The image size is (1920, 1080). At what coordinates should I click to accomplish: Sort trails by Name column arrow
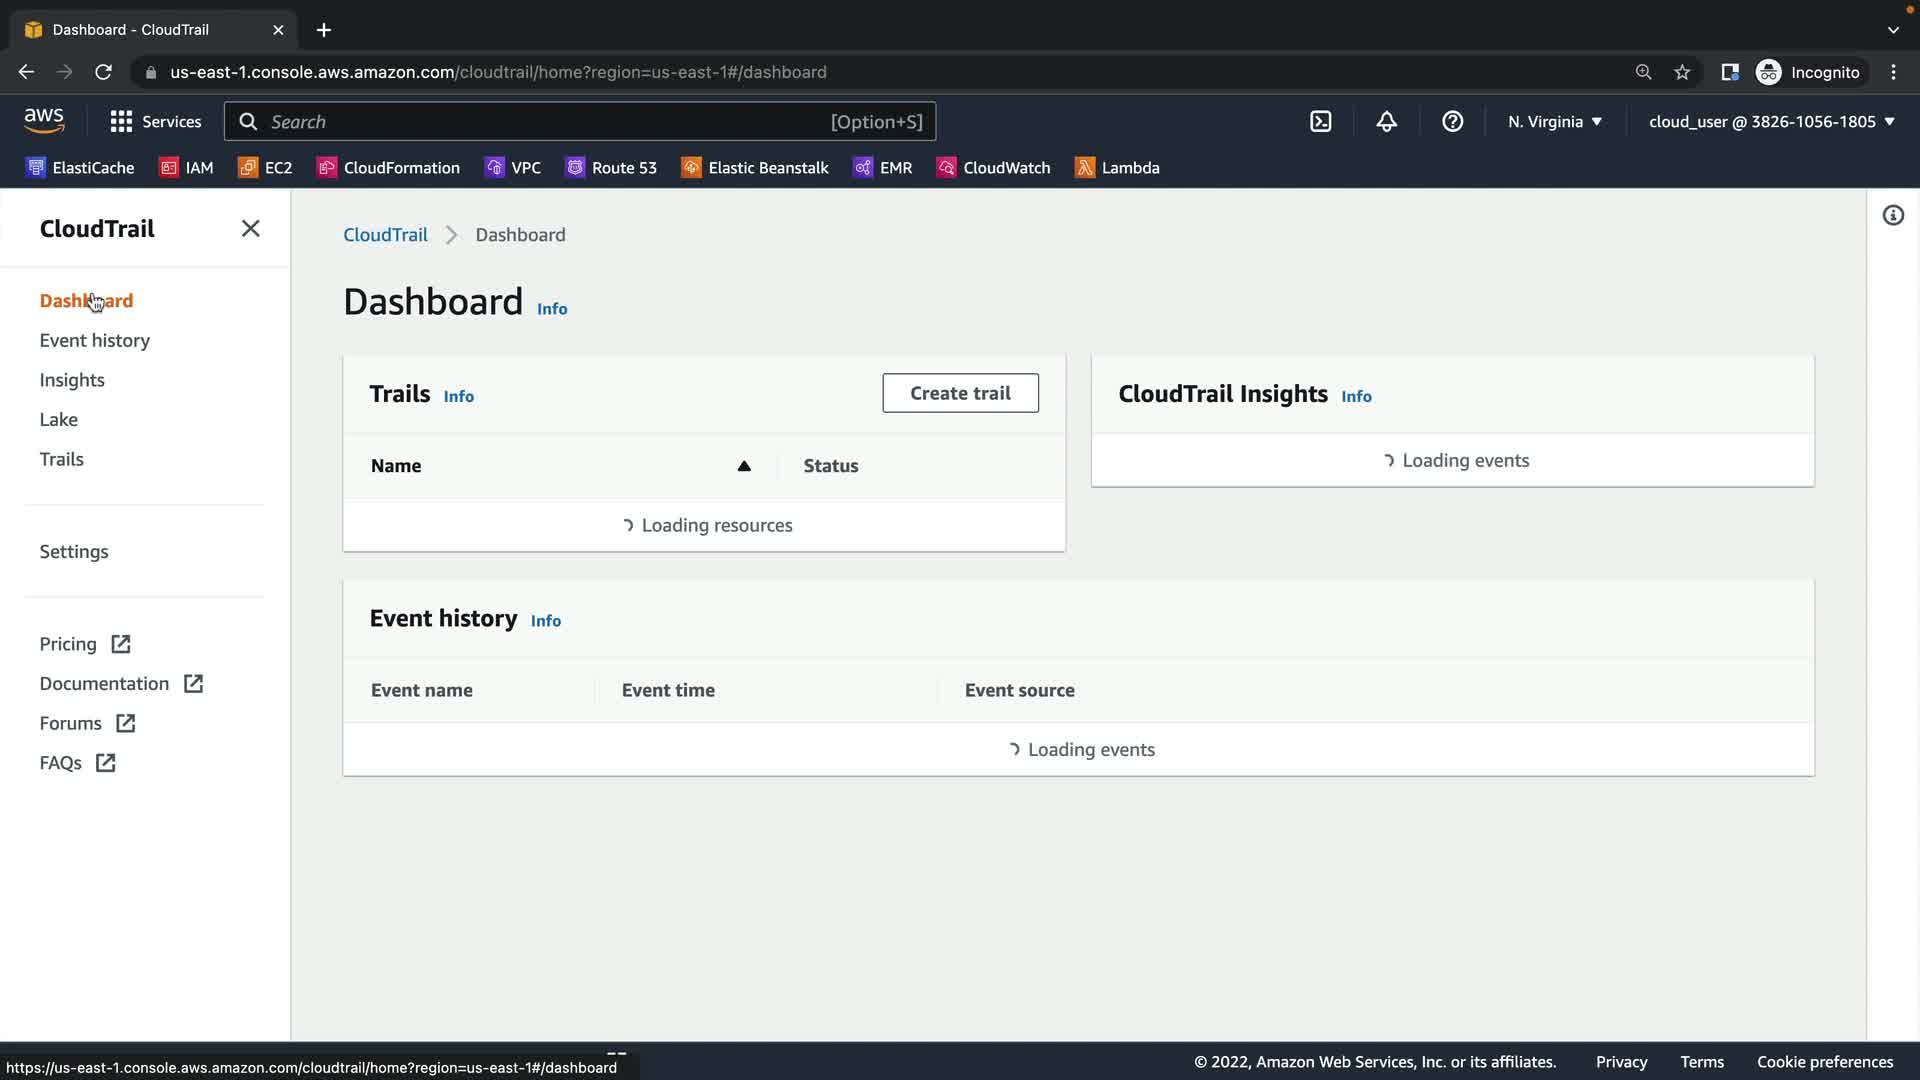pos(743,466)
